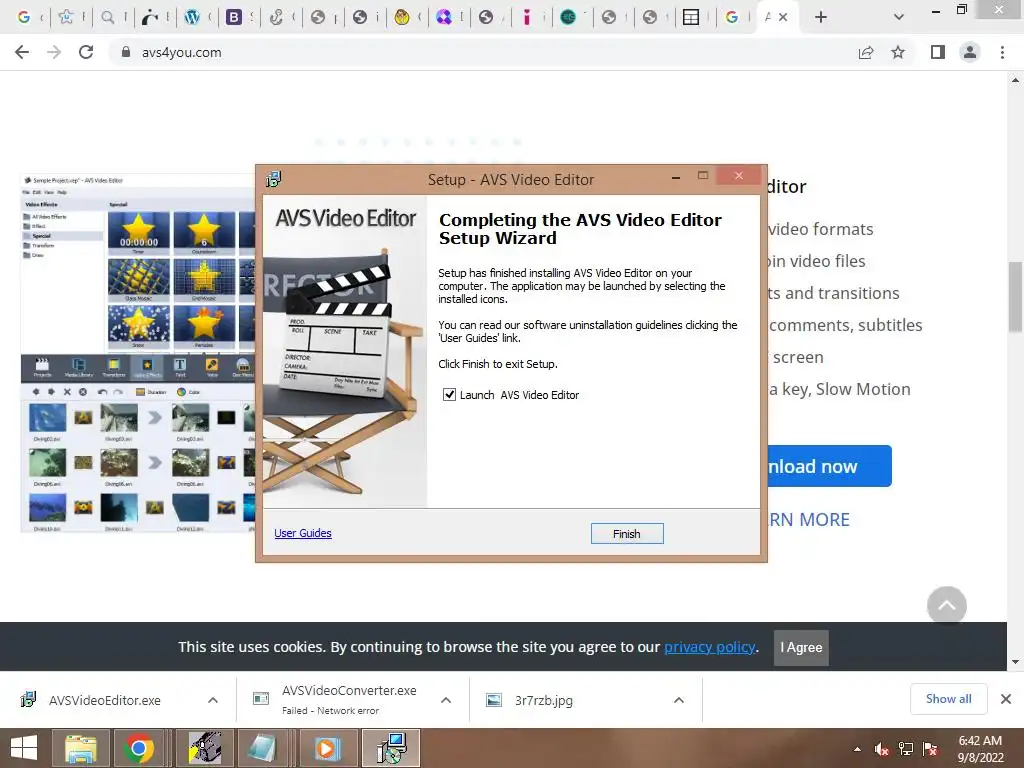Open the downloaded AVSVideoEditor.exe item

104,700
